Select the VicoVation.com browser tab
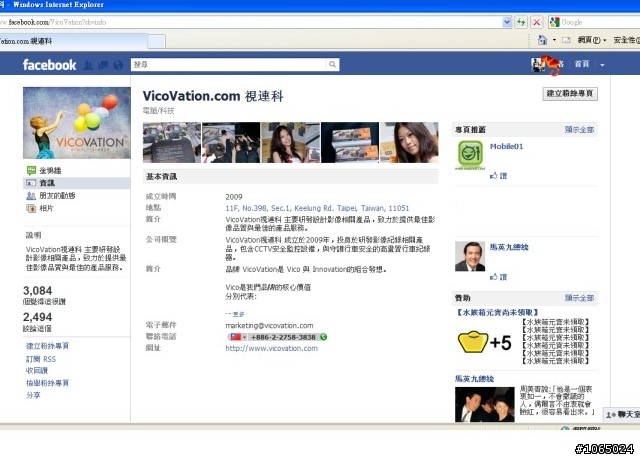This screenshot has height=457, width=640. point(73,41)
